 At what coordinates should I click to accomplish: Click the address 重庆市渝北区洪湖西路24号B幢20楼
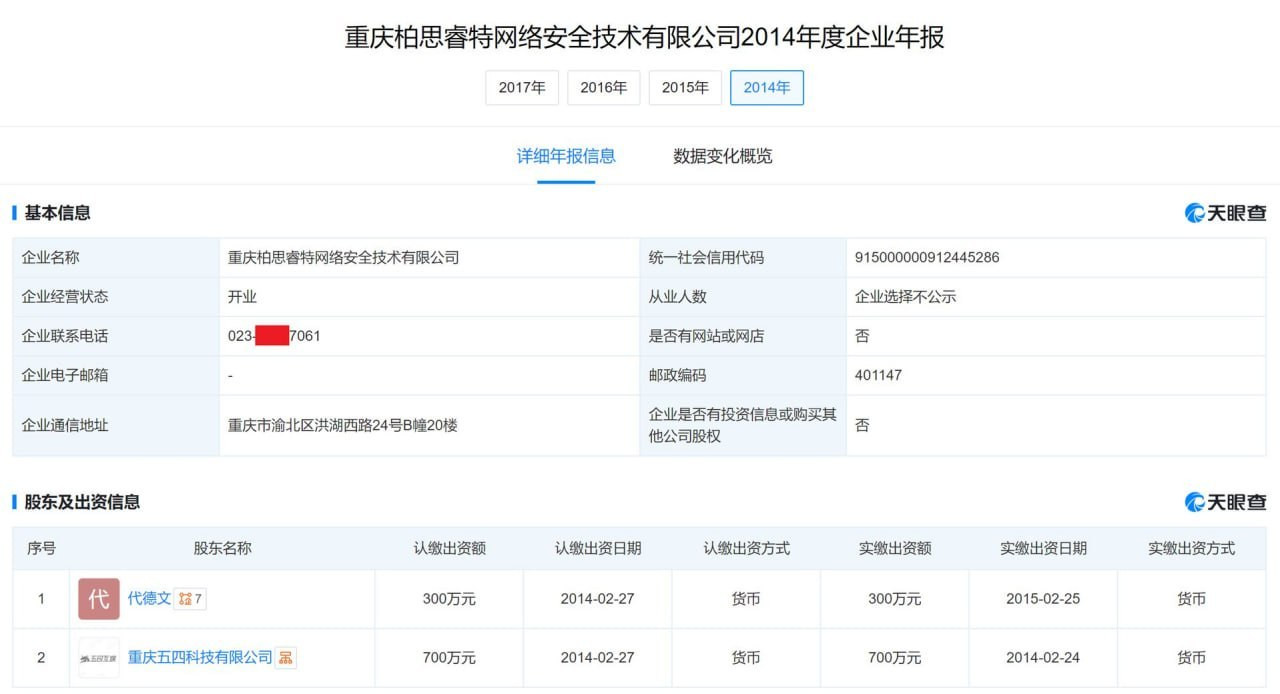pyautogui.click(x=343, y=425)
